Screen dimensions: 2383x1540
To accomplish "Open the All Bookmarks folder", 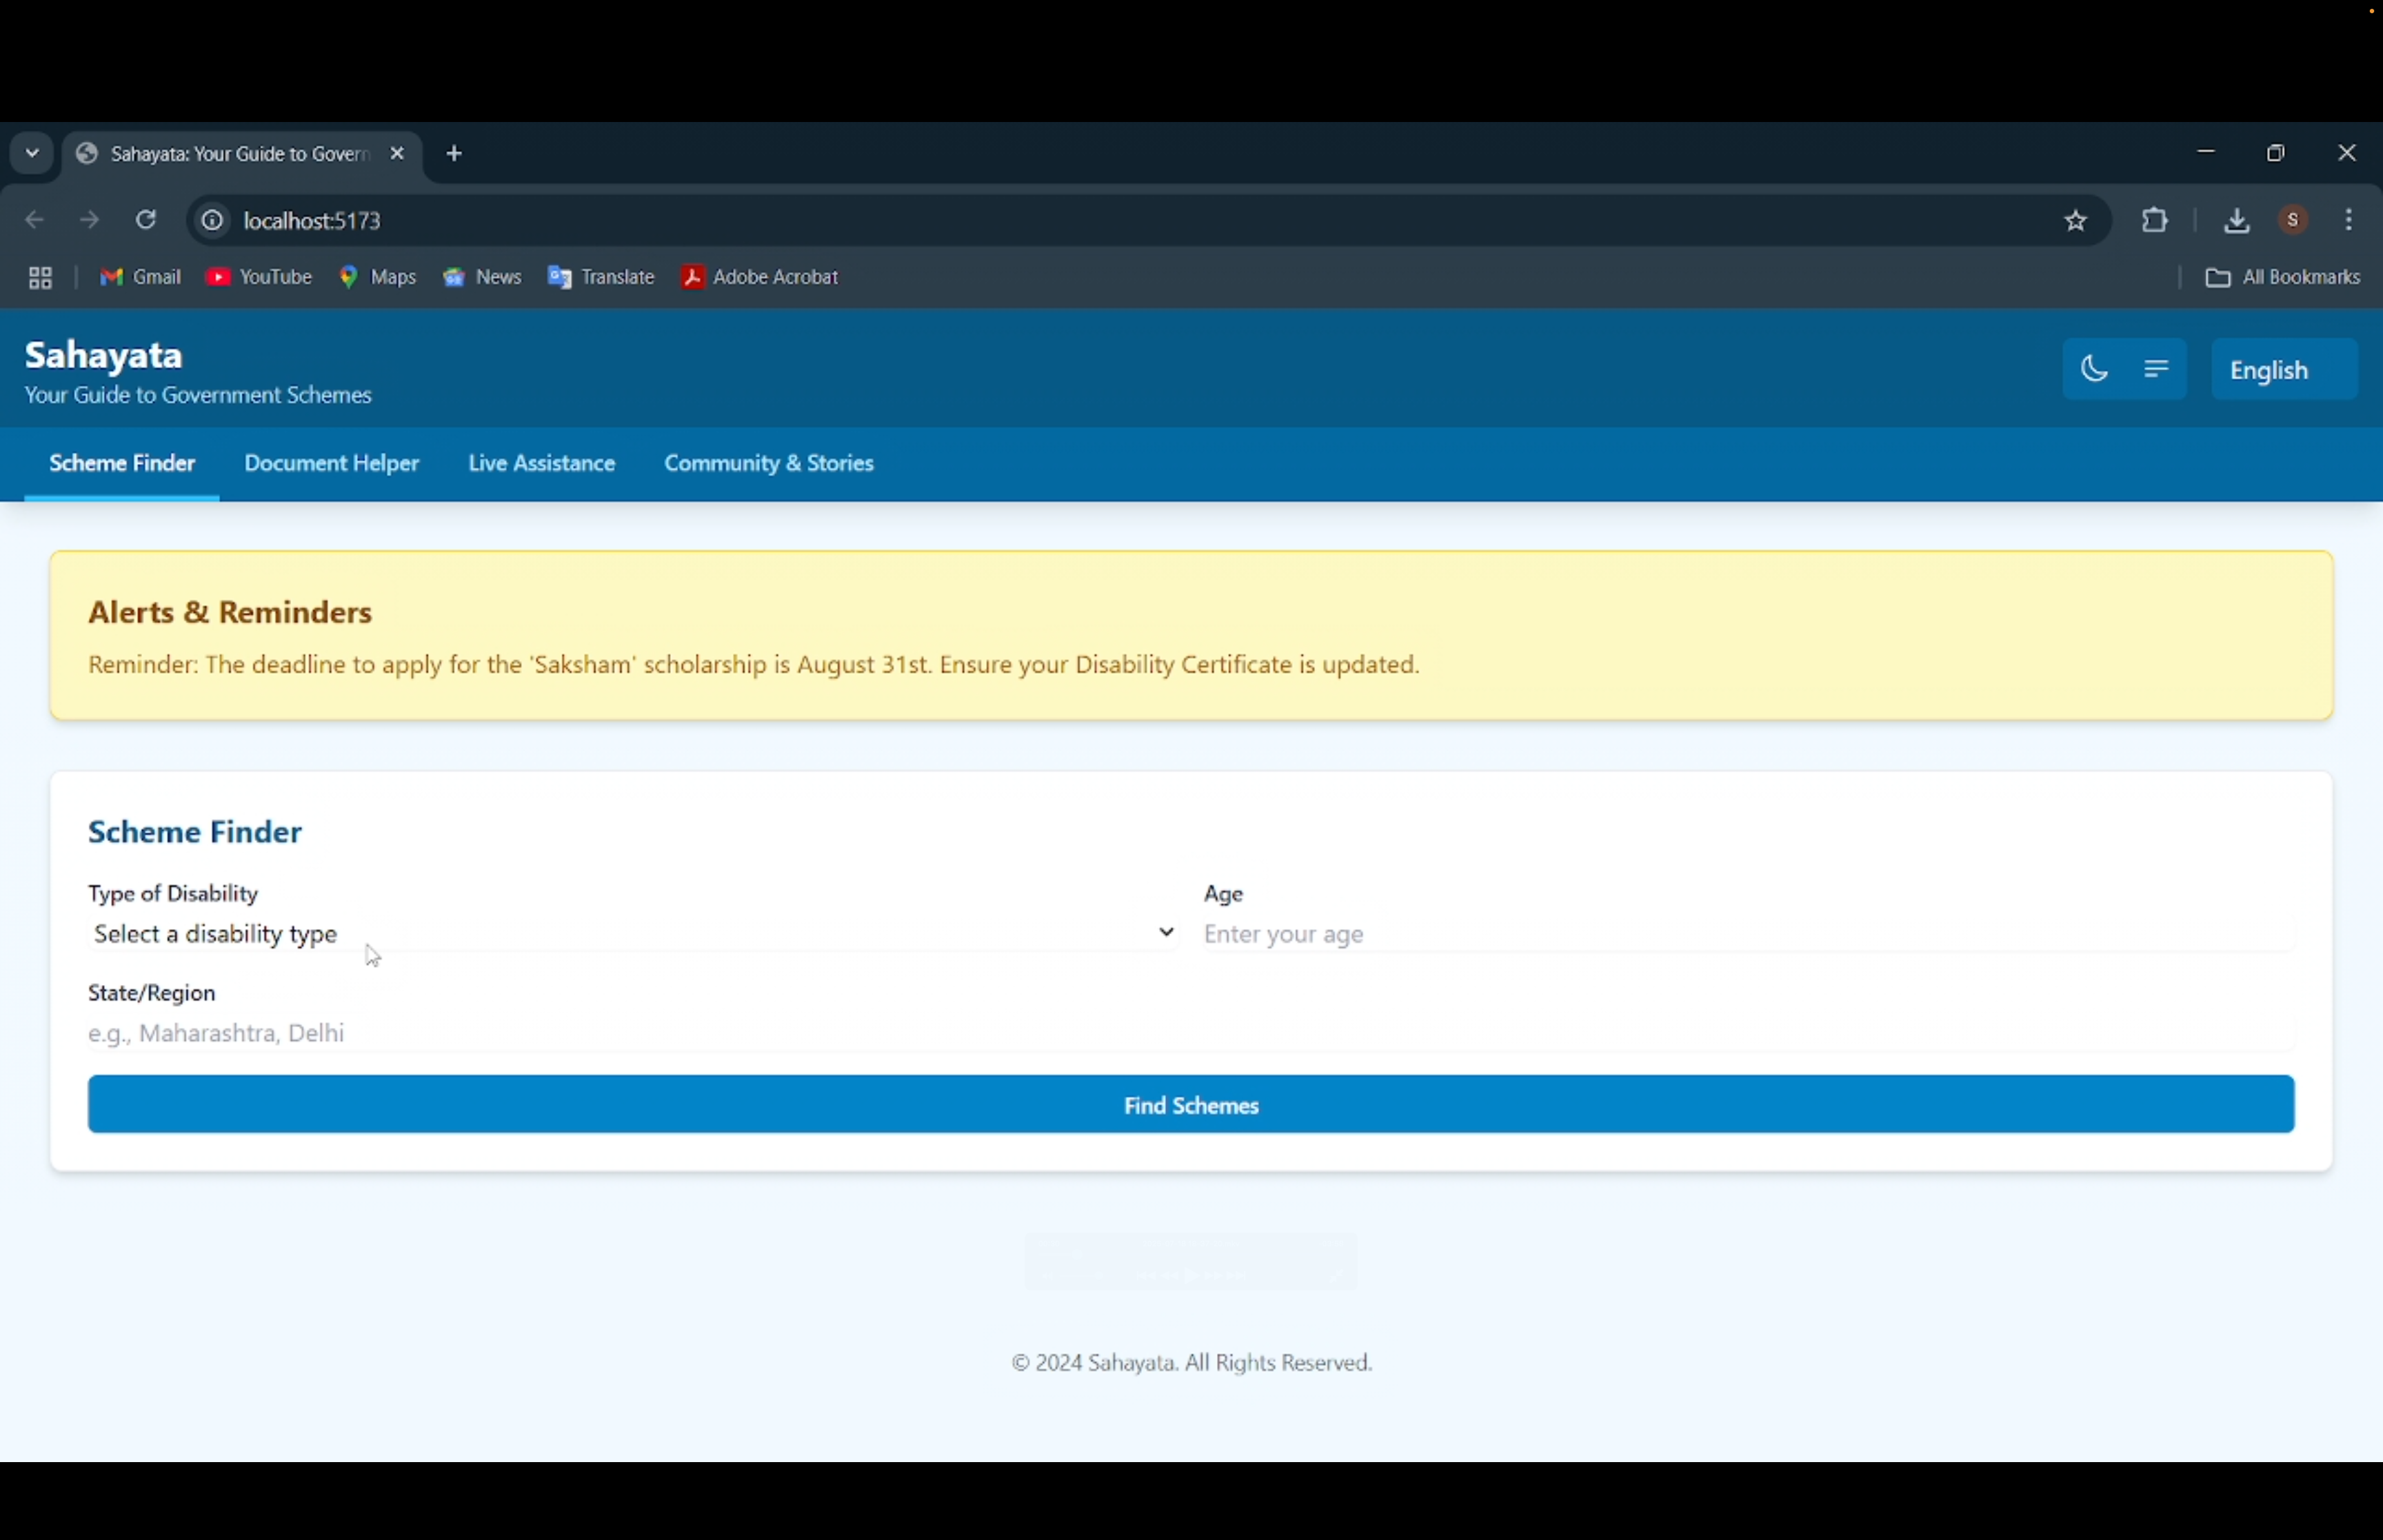I will point(2283,278).
